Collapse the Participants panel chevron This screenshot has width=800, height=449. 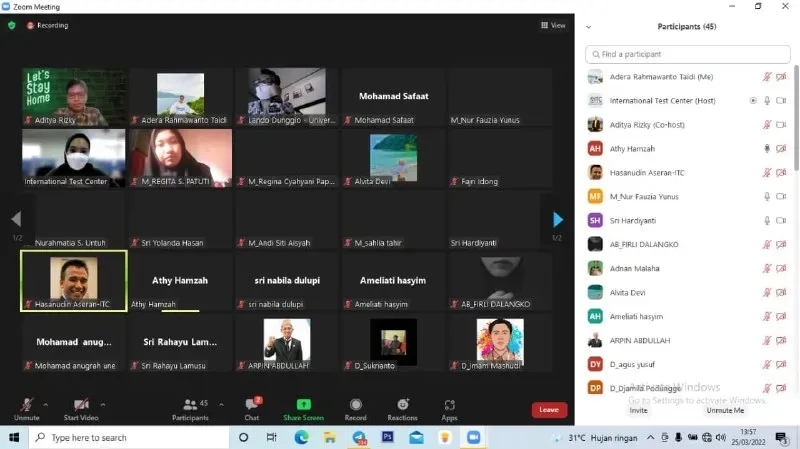(x=589, y=27)
